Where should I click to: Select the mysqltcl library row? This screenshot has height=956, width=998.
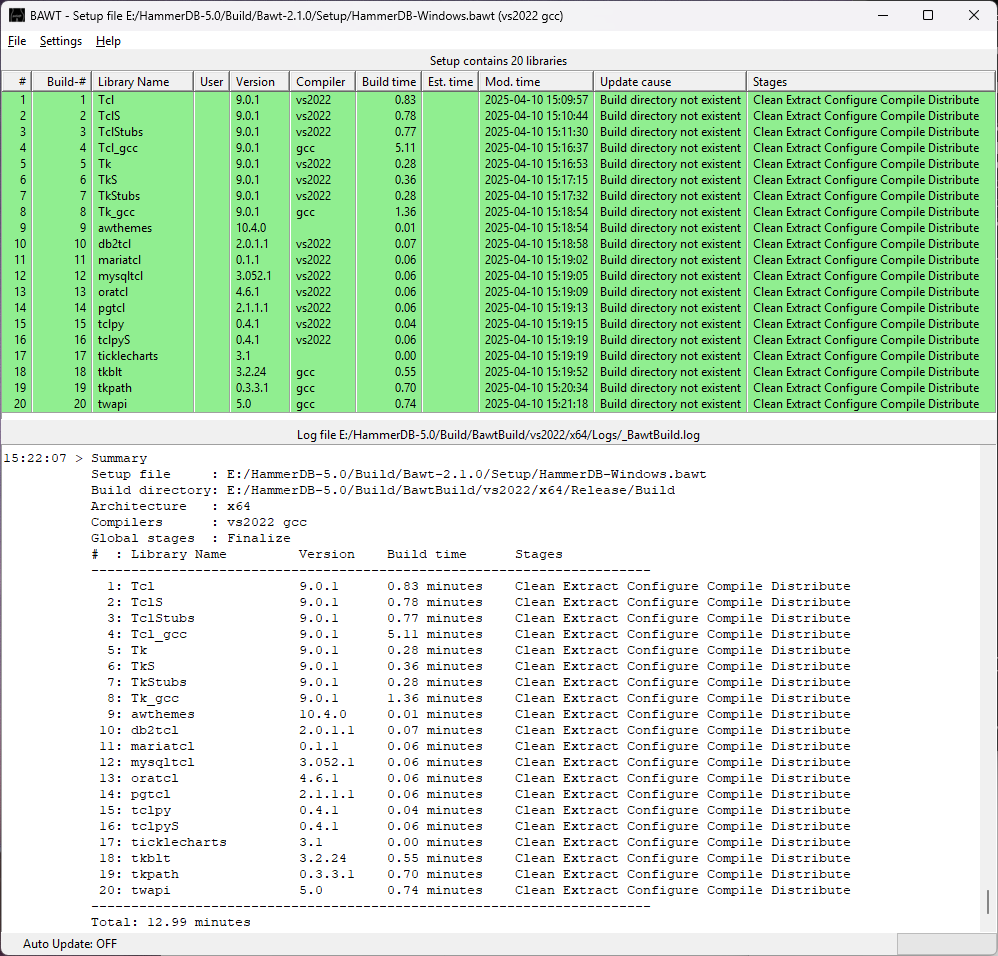(498, 276)
